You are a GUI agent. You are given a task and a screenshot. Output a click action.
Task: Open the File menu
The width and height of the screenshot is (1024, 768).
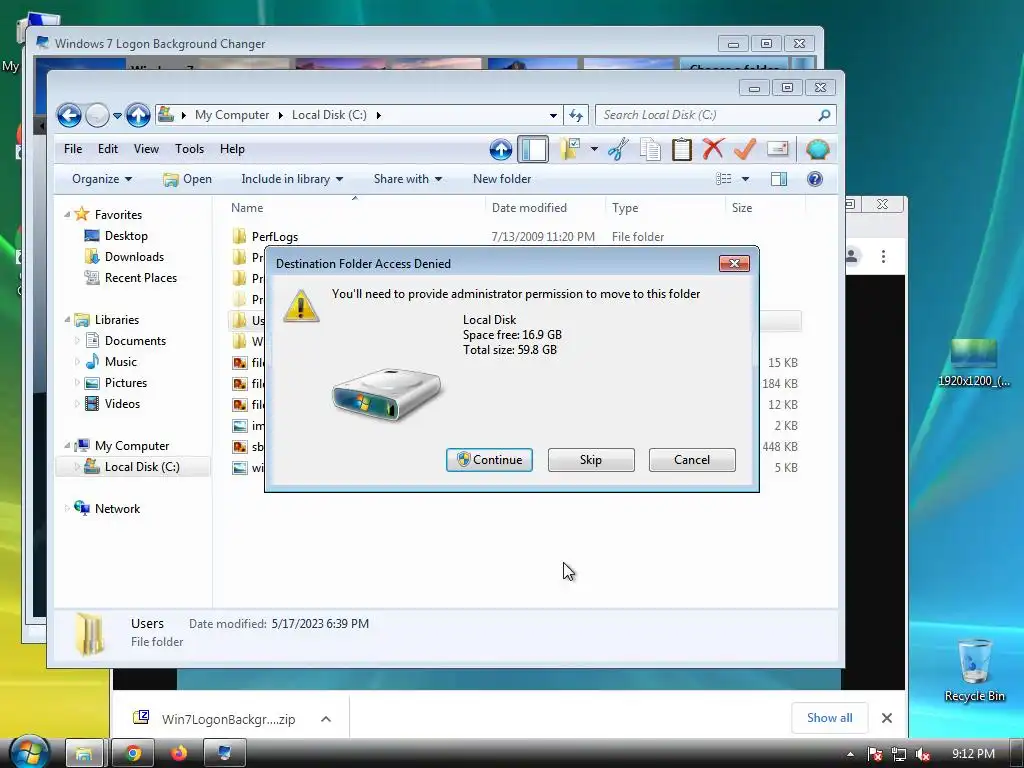pos(73,149)
